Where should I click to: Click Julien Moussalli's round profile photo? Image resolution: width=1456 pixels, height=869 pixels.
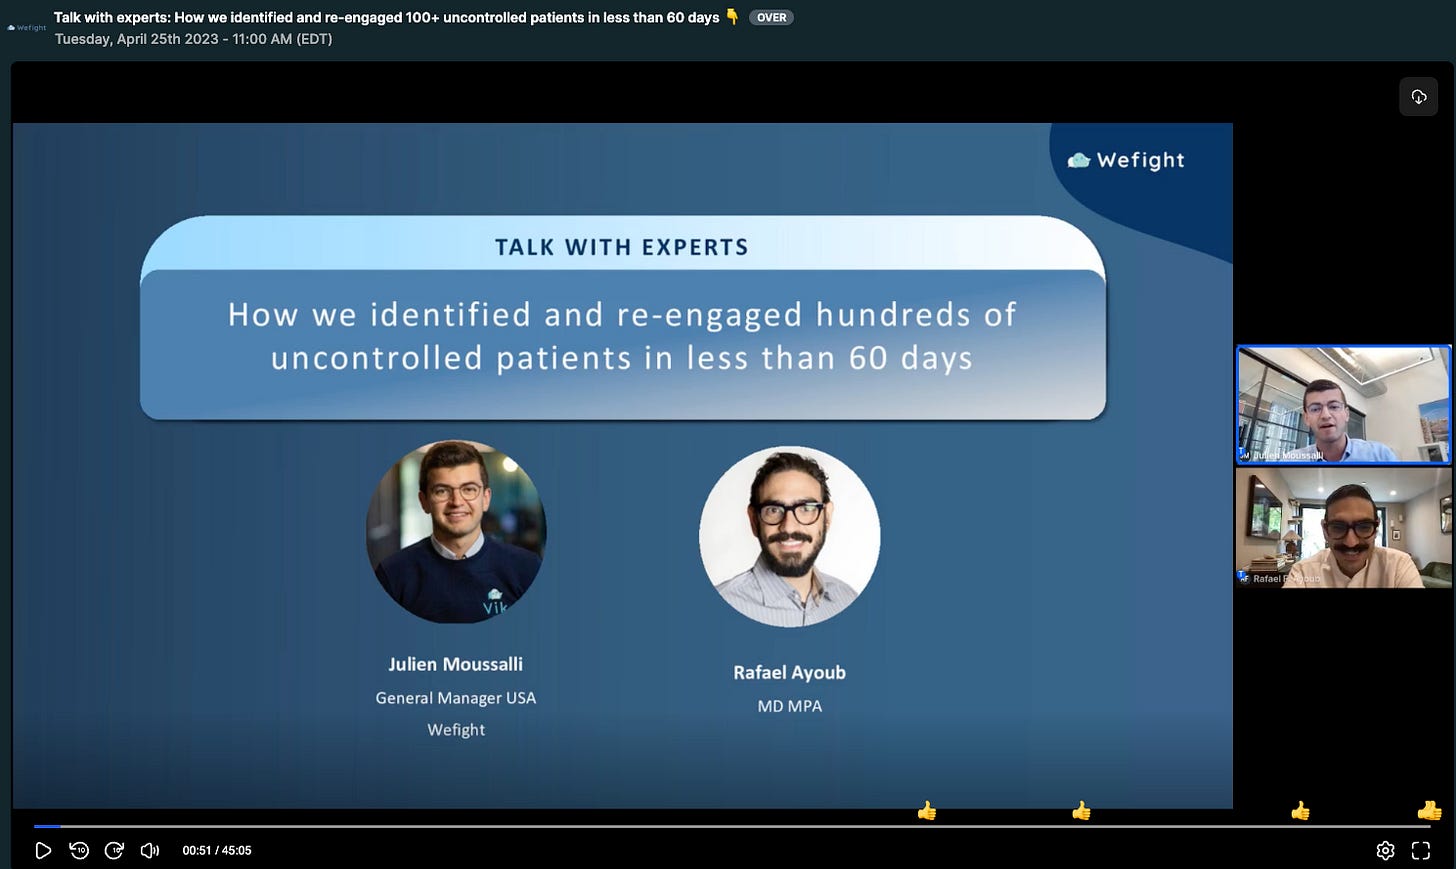456,531
